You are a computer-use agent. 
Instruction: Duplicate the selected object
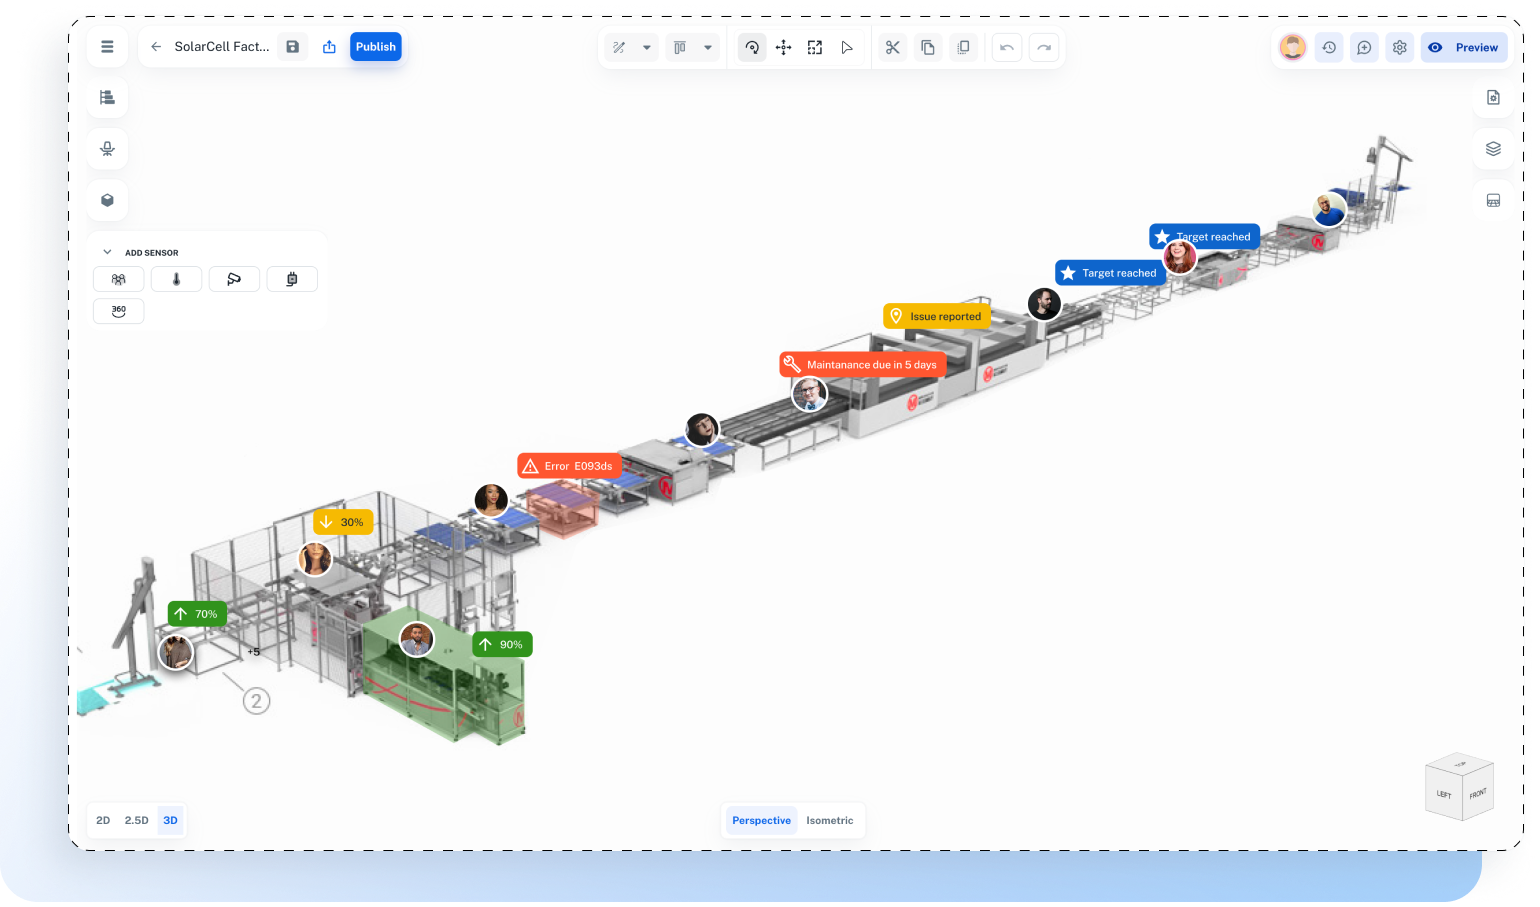click(963, 47)
